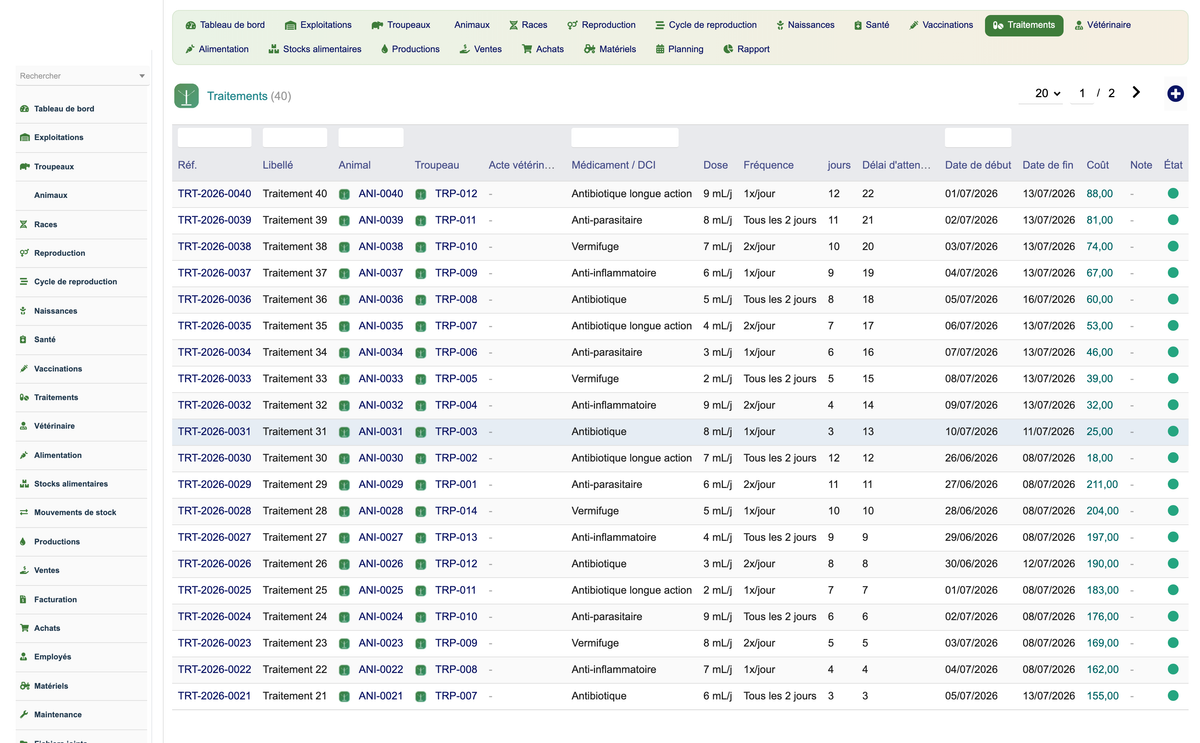Click sidebar Tableau de bord icon

(24, 109)
